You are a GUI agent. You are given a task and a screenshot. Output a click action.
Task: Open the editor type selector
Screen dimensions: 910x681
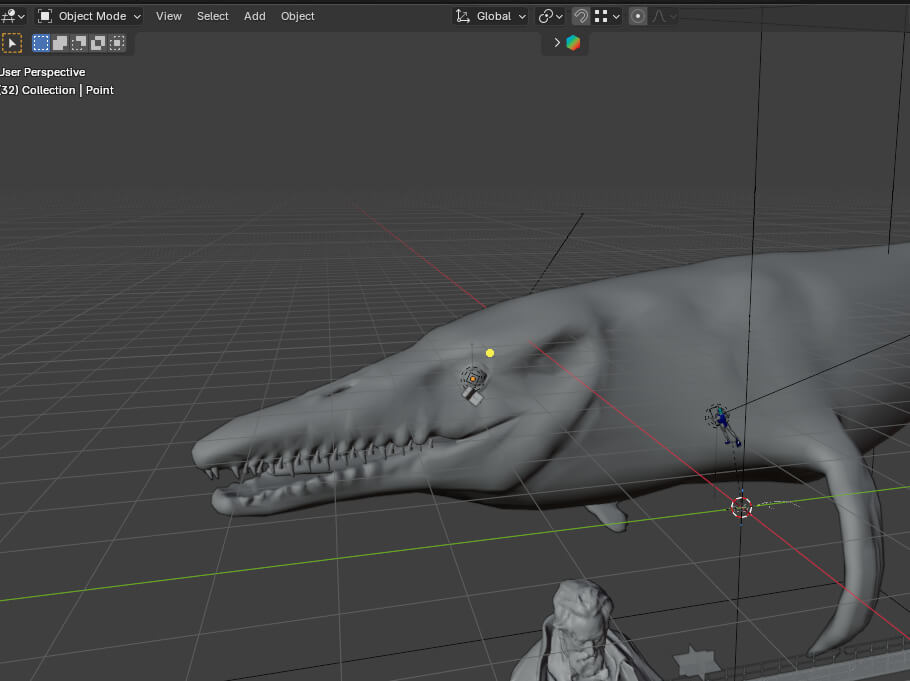[x=13, y=16]
